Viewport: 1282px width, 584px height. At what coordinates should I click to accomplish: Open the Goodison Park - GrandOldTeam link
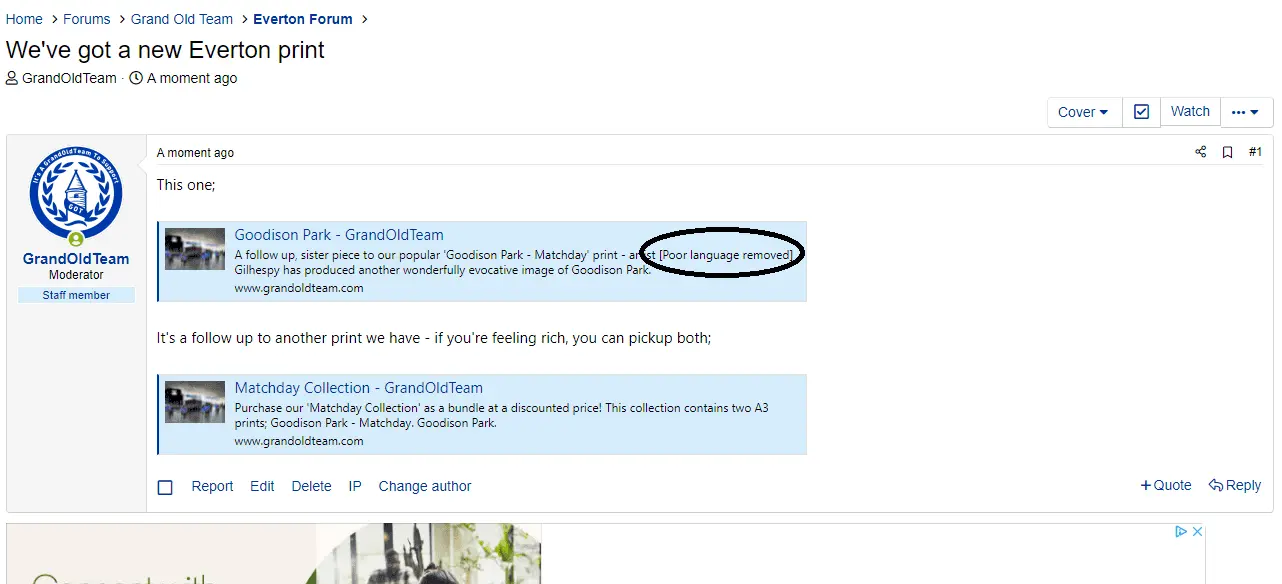click(339, 235)
